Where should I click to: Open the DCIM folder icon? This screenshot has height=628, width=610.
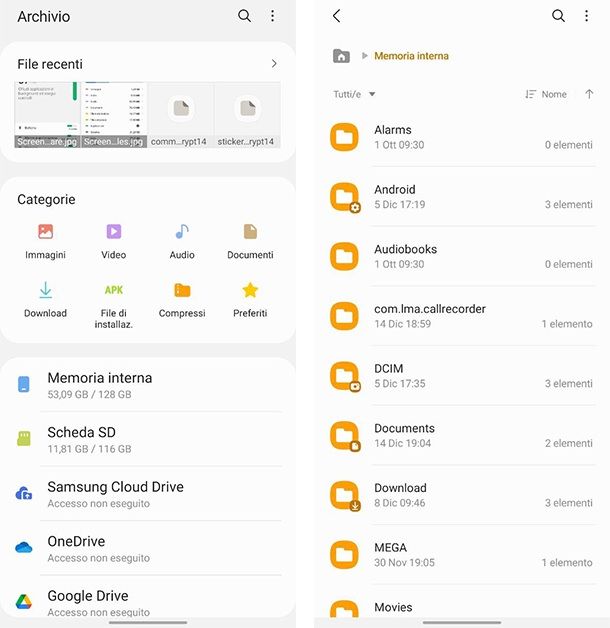pyautogui.click(x=344, y=376)
